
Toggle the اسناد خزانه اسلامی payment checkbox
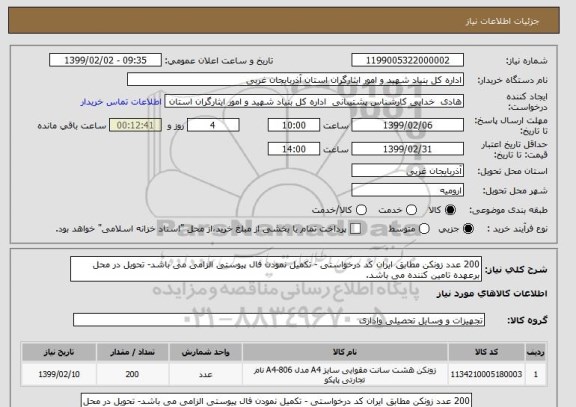click(355, 229)
